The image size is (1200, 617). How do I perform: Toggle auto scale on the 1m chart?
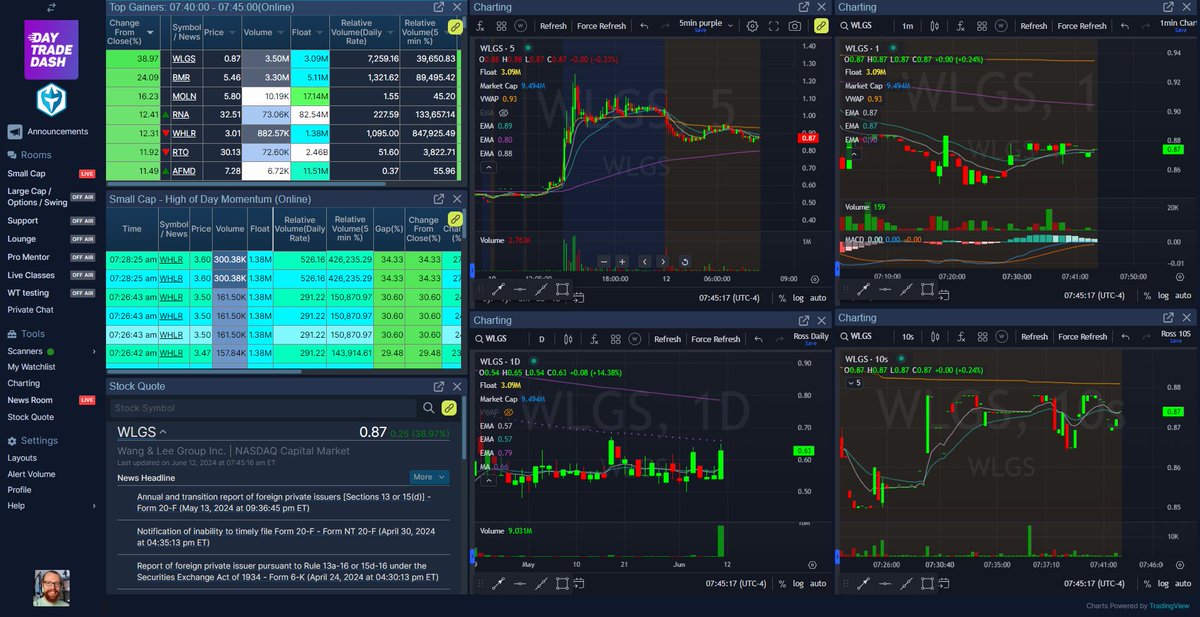click(x=1183, y=296)
